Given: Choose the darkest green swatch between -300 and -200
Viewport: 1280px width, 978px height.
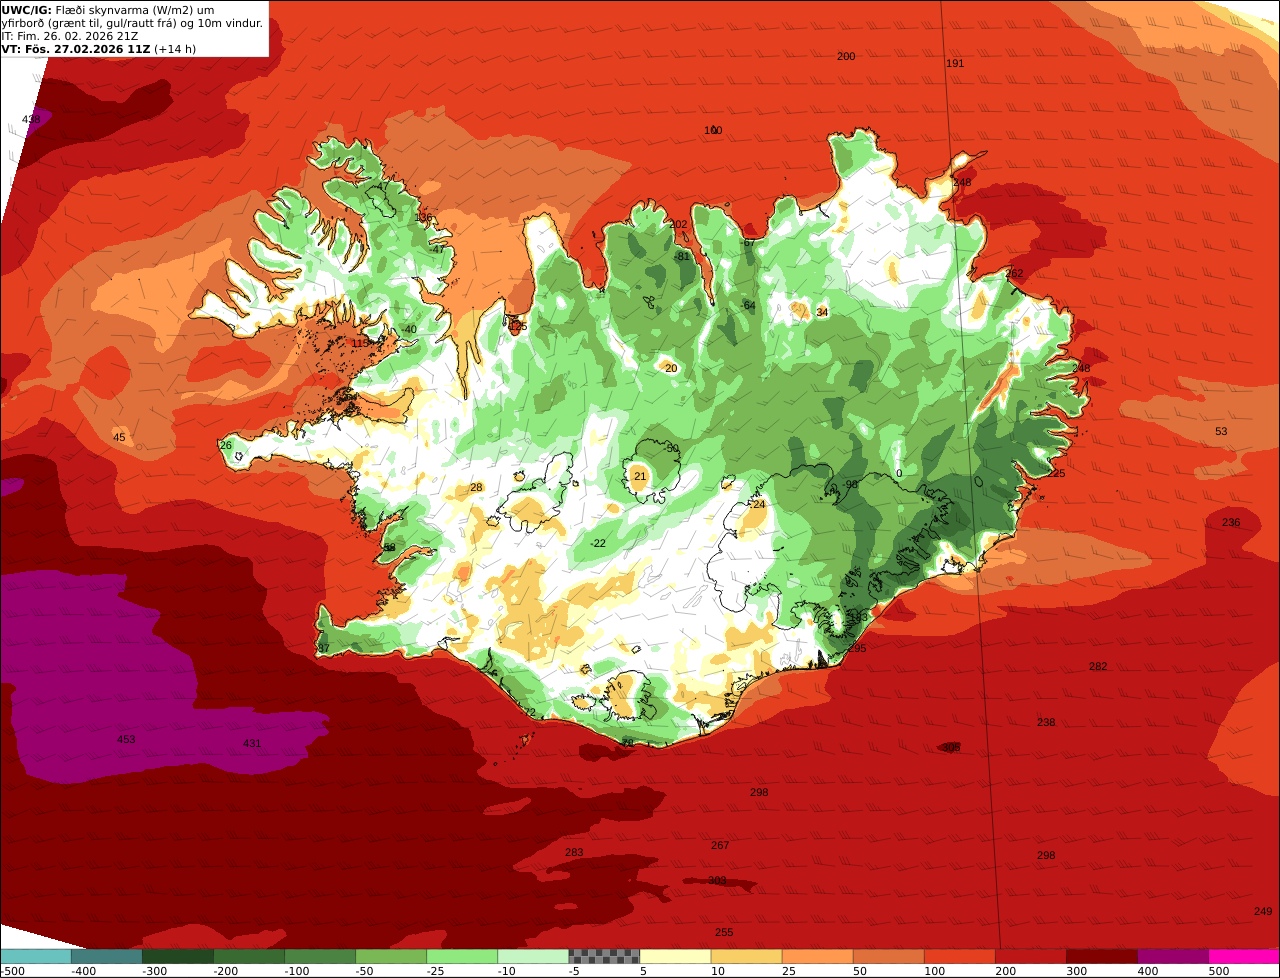Looking at the screenshot, I should [178, 956].
